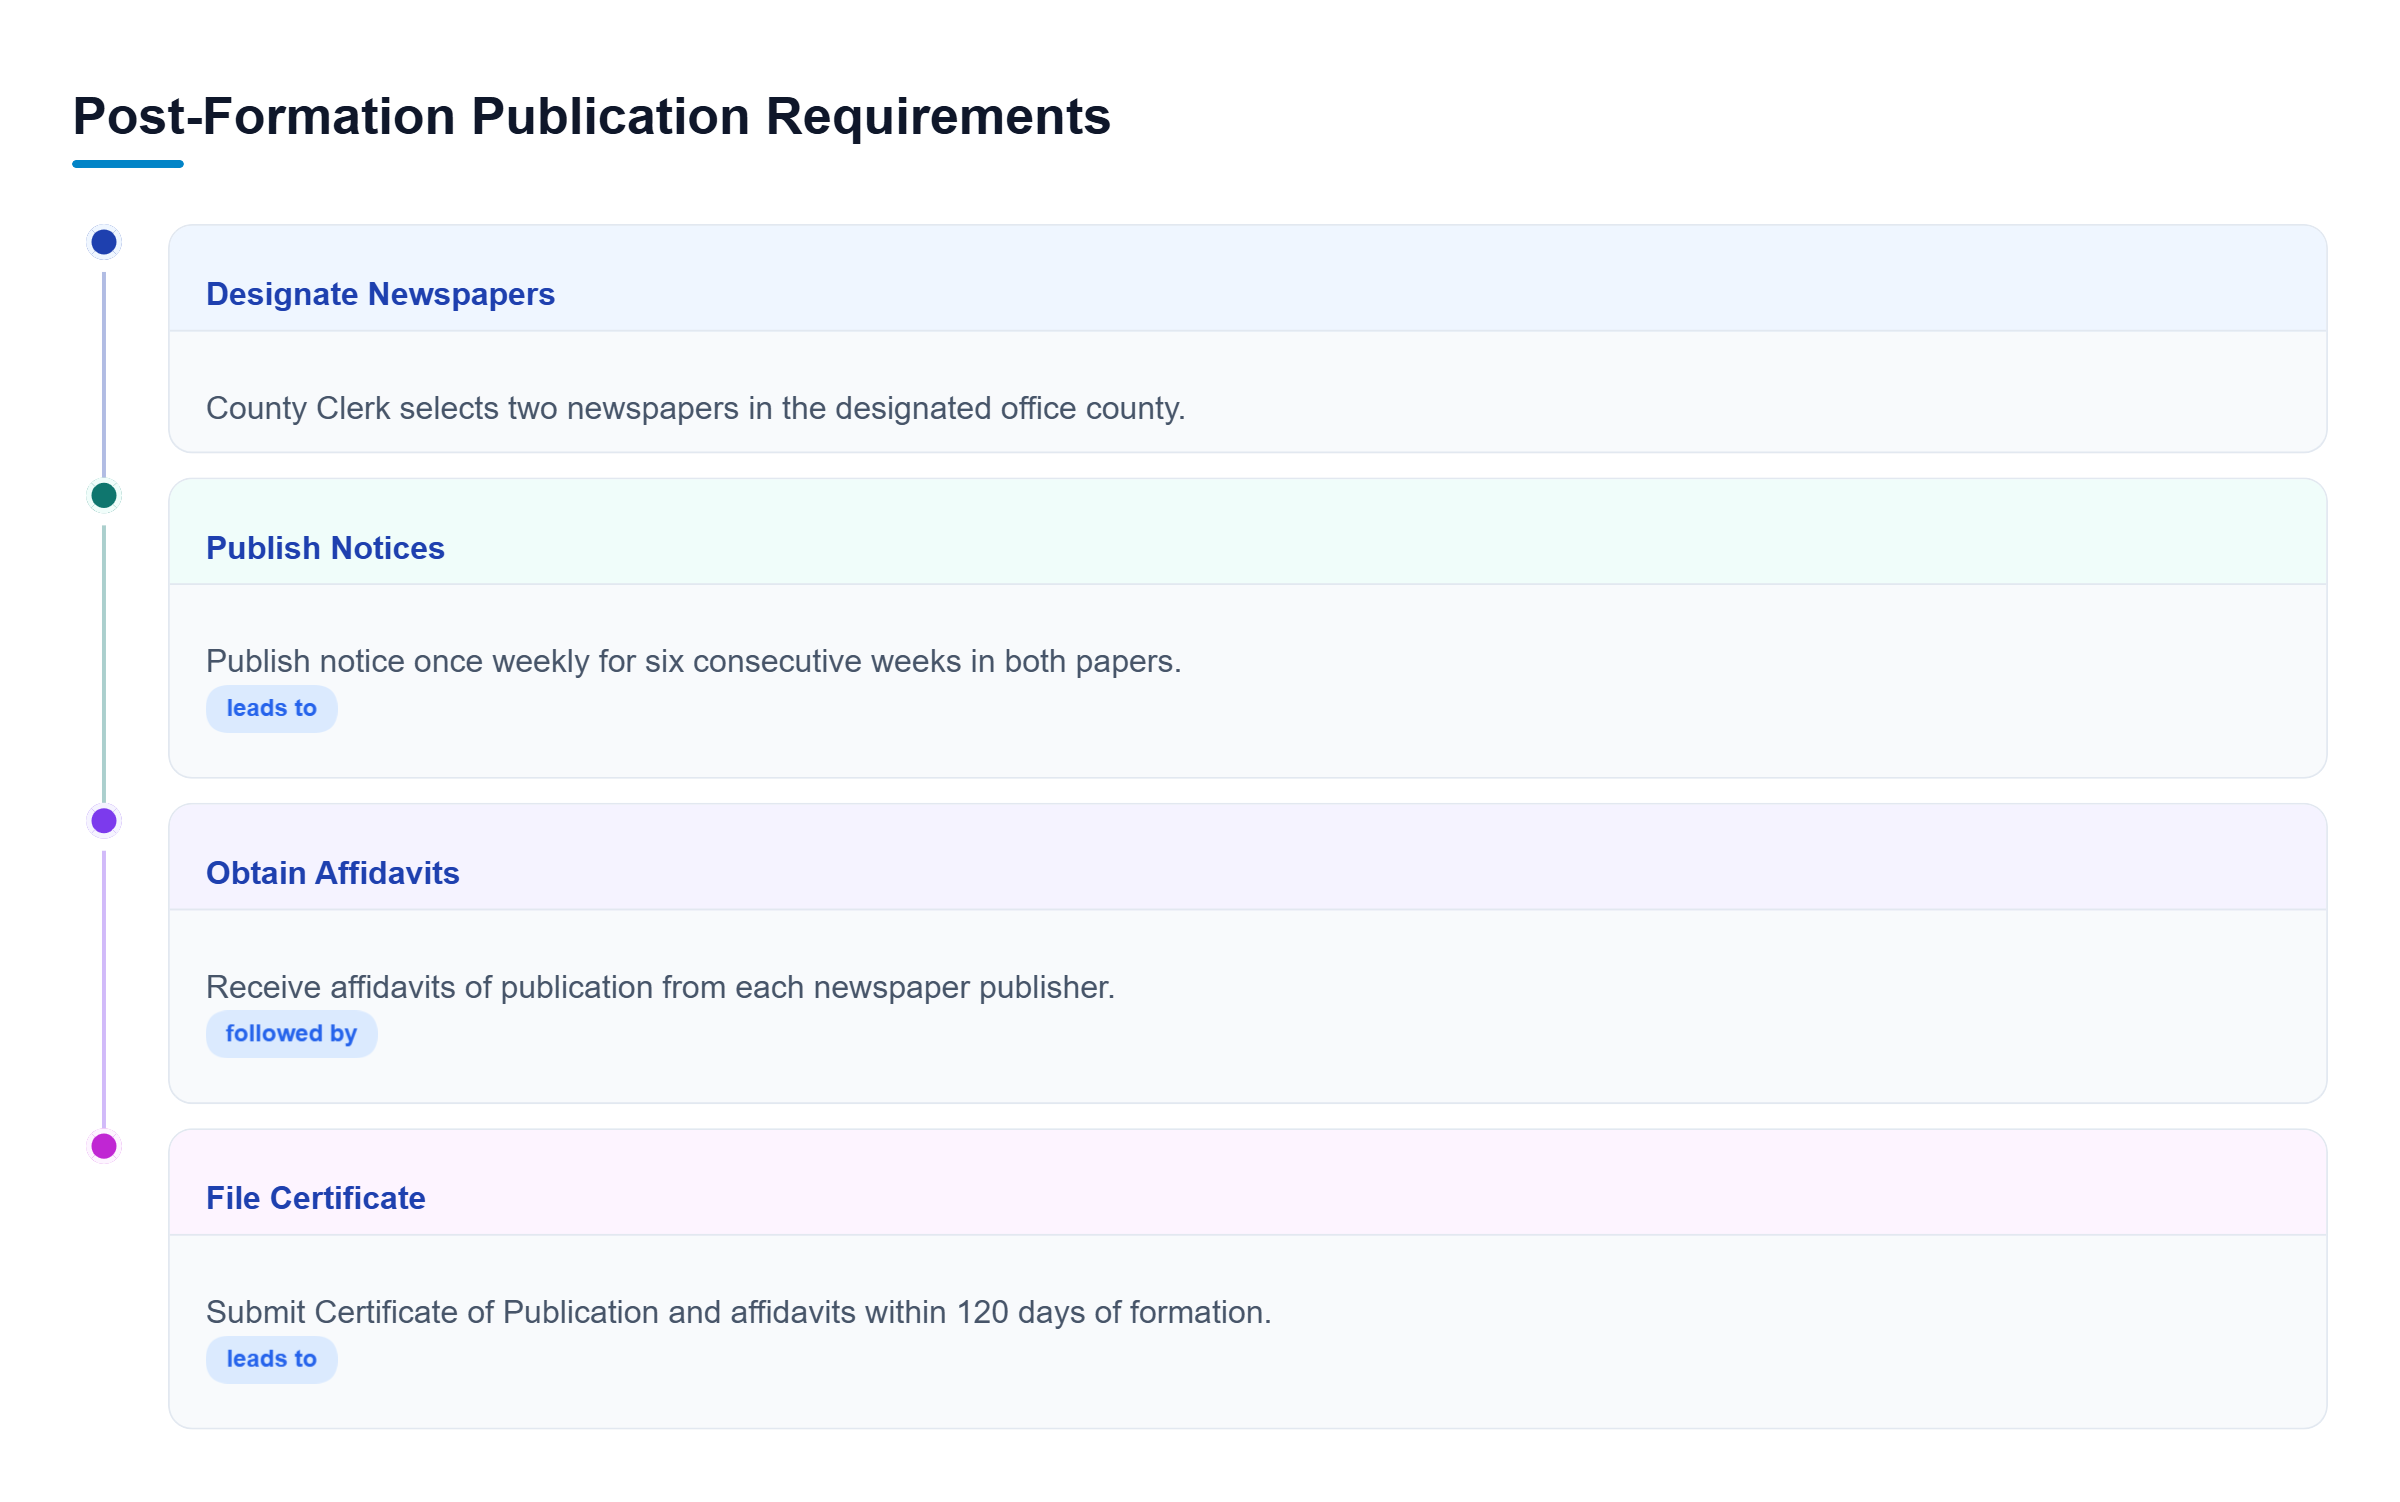Click the text about submitting within 120 days
This screenshot has height=1502, width=2400.
738,1312
